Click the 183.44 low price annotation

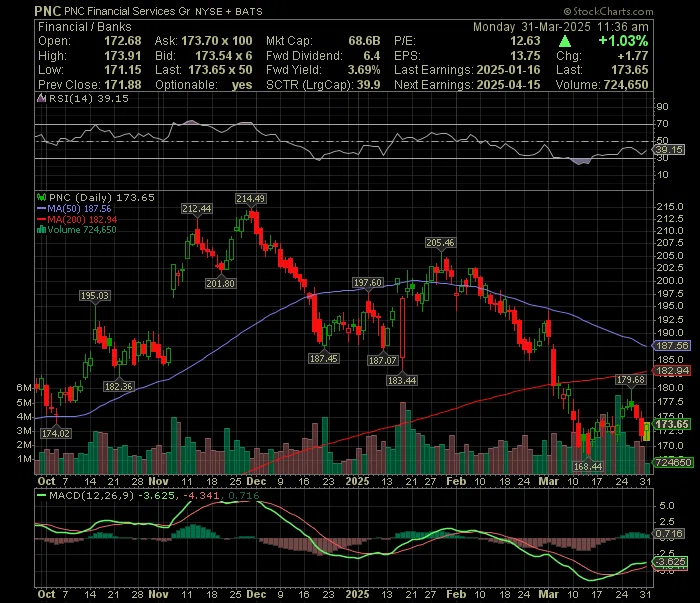coord(402,380)
